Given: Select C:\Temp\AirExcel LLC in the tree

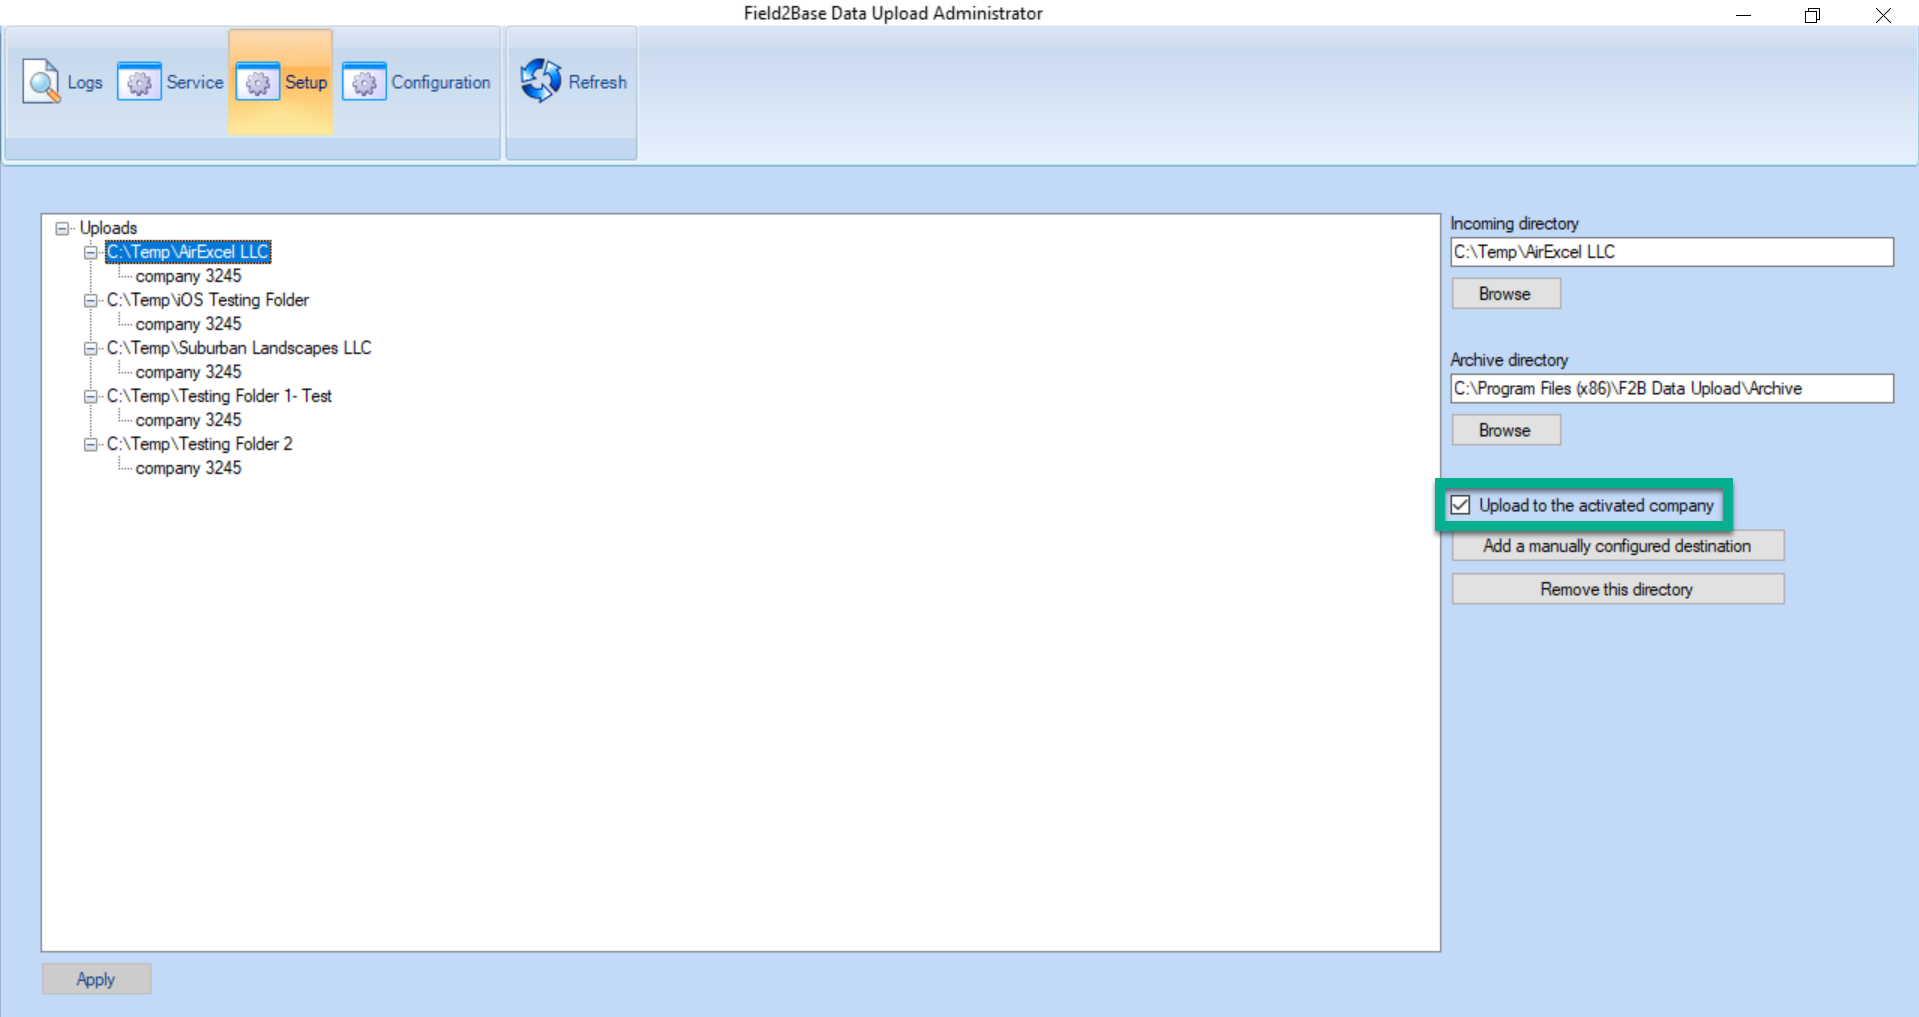Looking at the screenshot, I should click(x=188, y=252).
